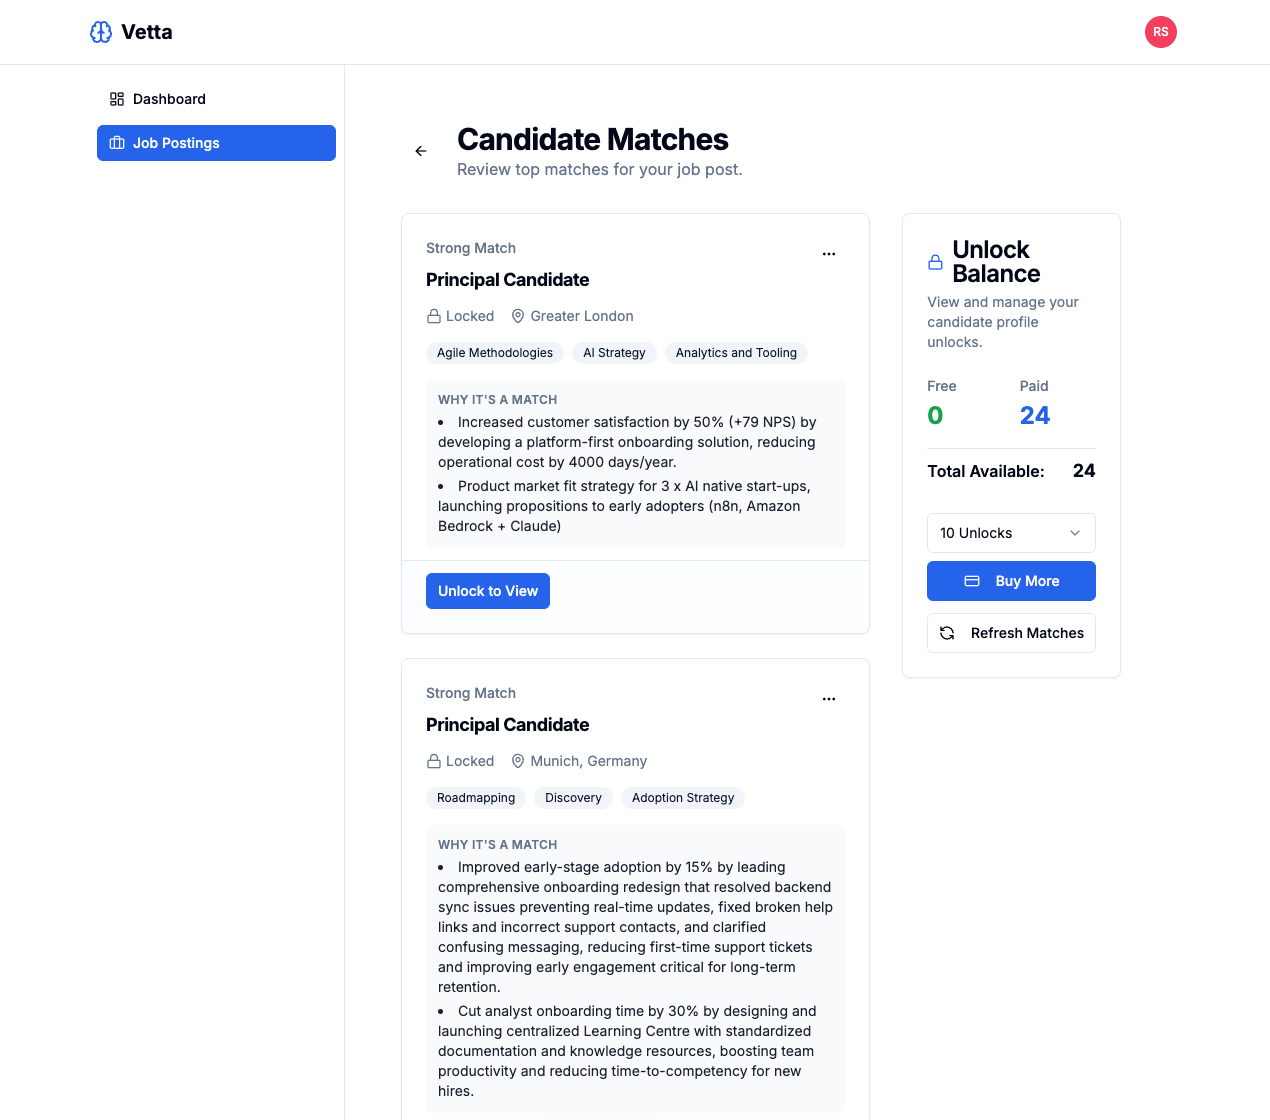1270x1120 pixels.
Task: Click the lock icon next to Unlock Balance
Action: pos(935,262)
